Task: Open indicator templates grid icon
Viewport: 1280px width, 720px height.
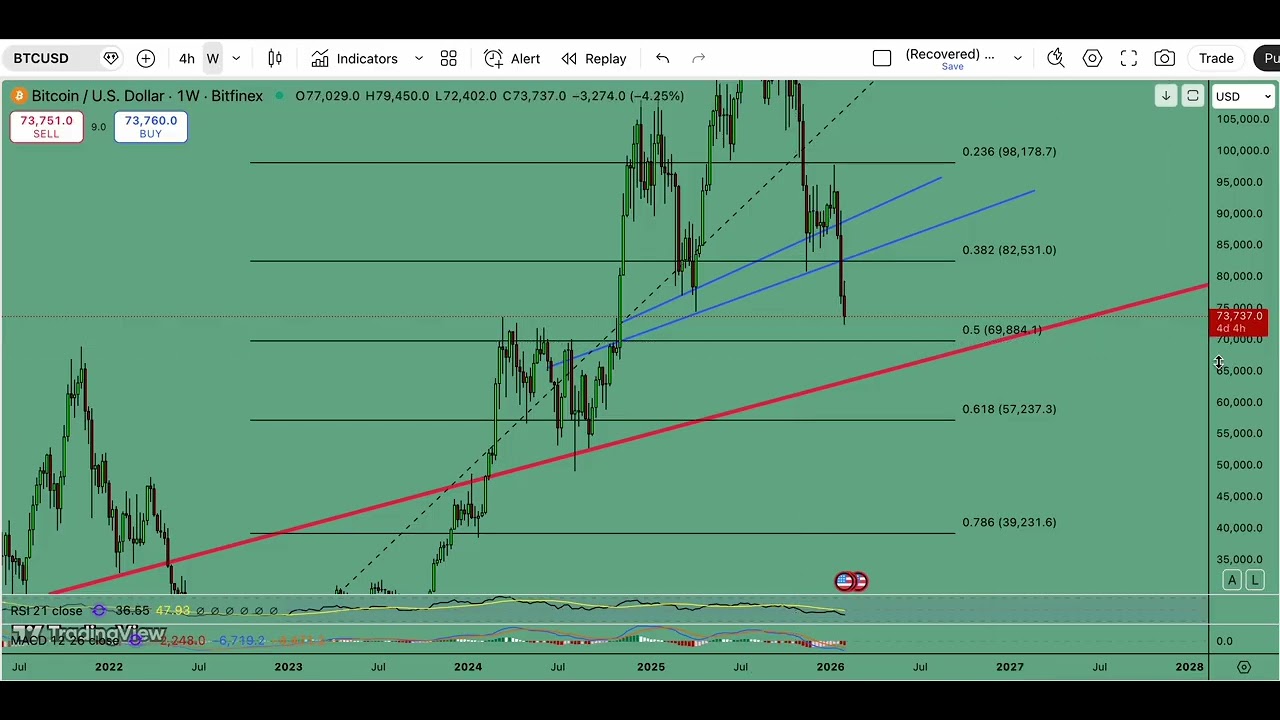Action: click(449, 58)
